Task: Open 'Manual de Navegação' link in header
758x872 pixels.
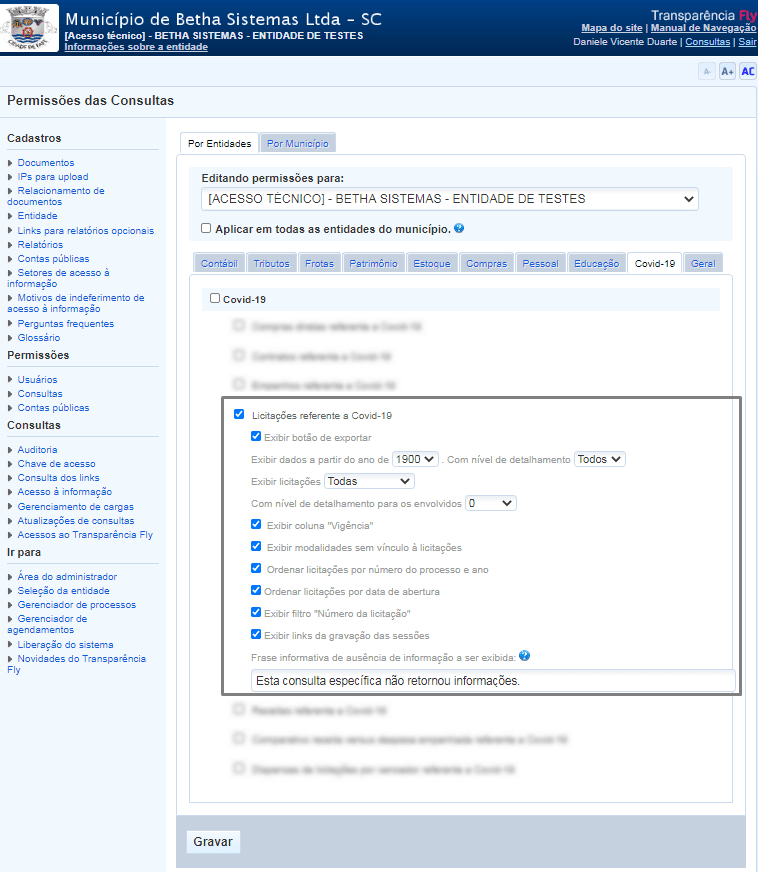Action: [x=703, y=28]
